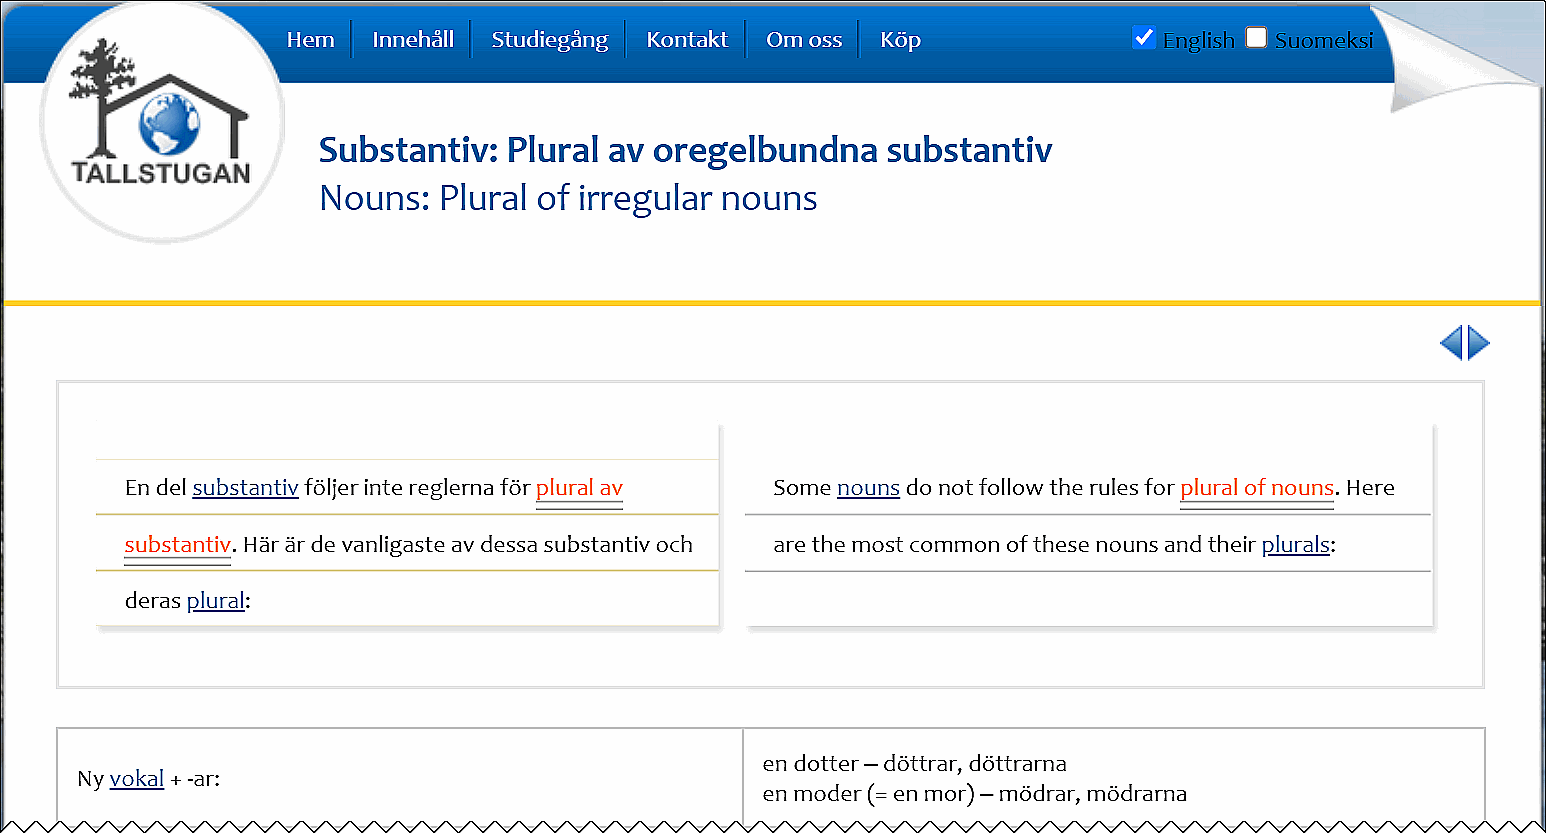Viewport: 1549px width, 837px height.
Task: Go to previous page with left arrow
Action: click(x=1451, y=343)
